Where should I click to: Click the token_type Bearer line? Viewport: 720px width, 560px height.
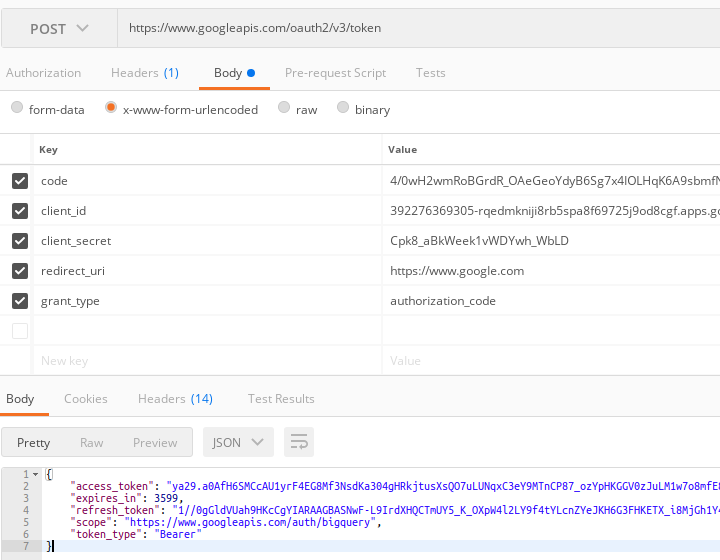136,534
